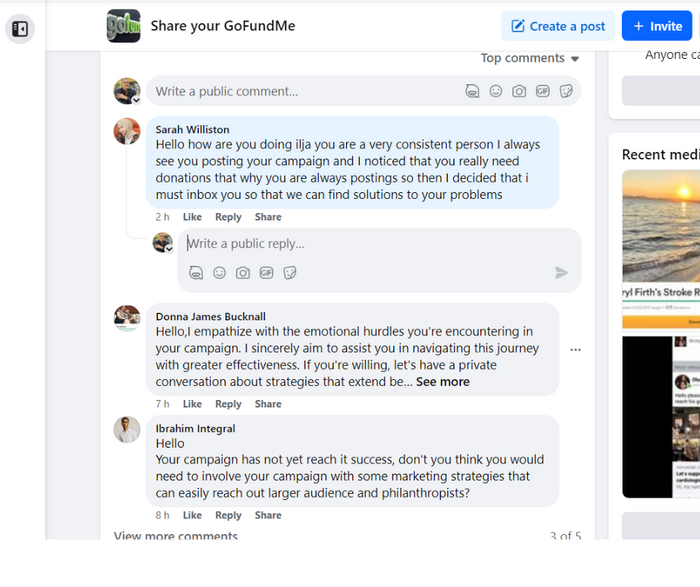Like Sarah Williston's comment
Image resolution: width=700 pixels, height=587 pixels.
click(x=192, y=217)
